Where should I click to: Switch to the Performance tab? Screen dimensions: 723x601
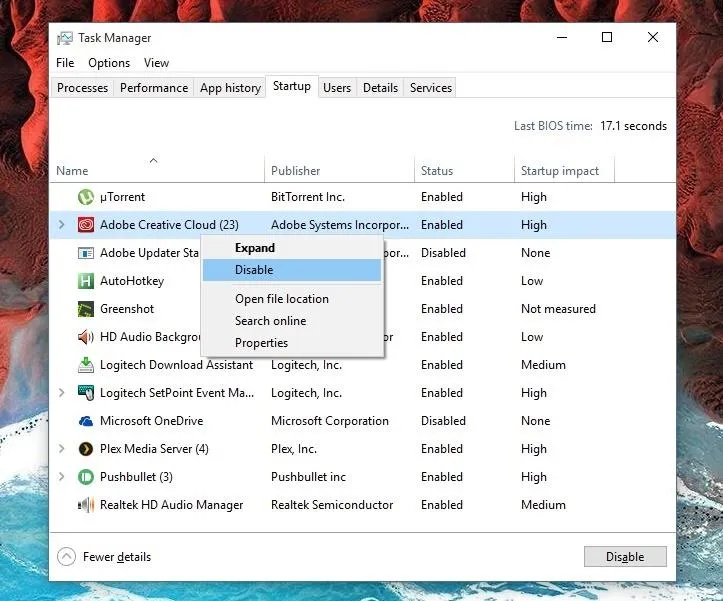pos(154,88)
